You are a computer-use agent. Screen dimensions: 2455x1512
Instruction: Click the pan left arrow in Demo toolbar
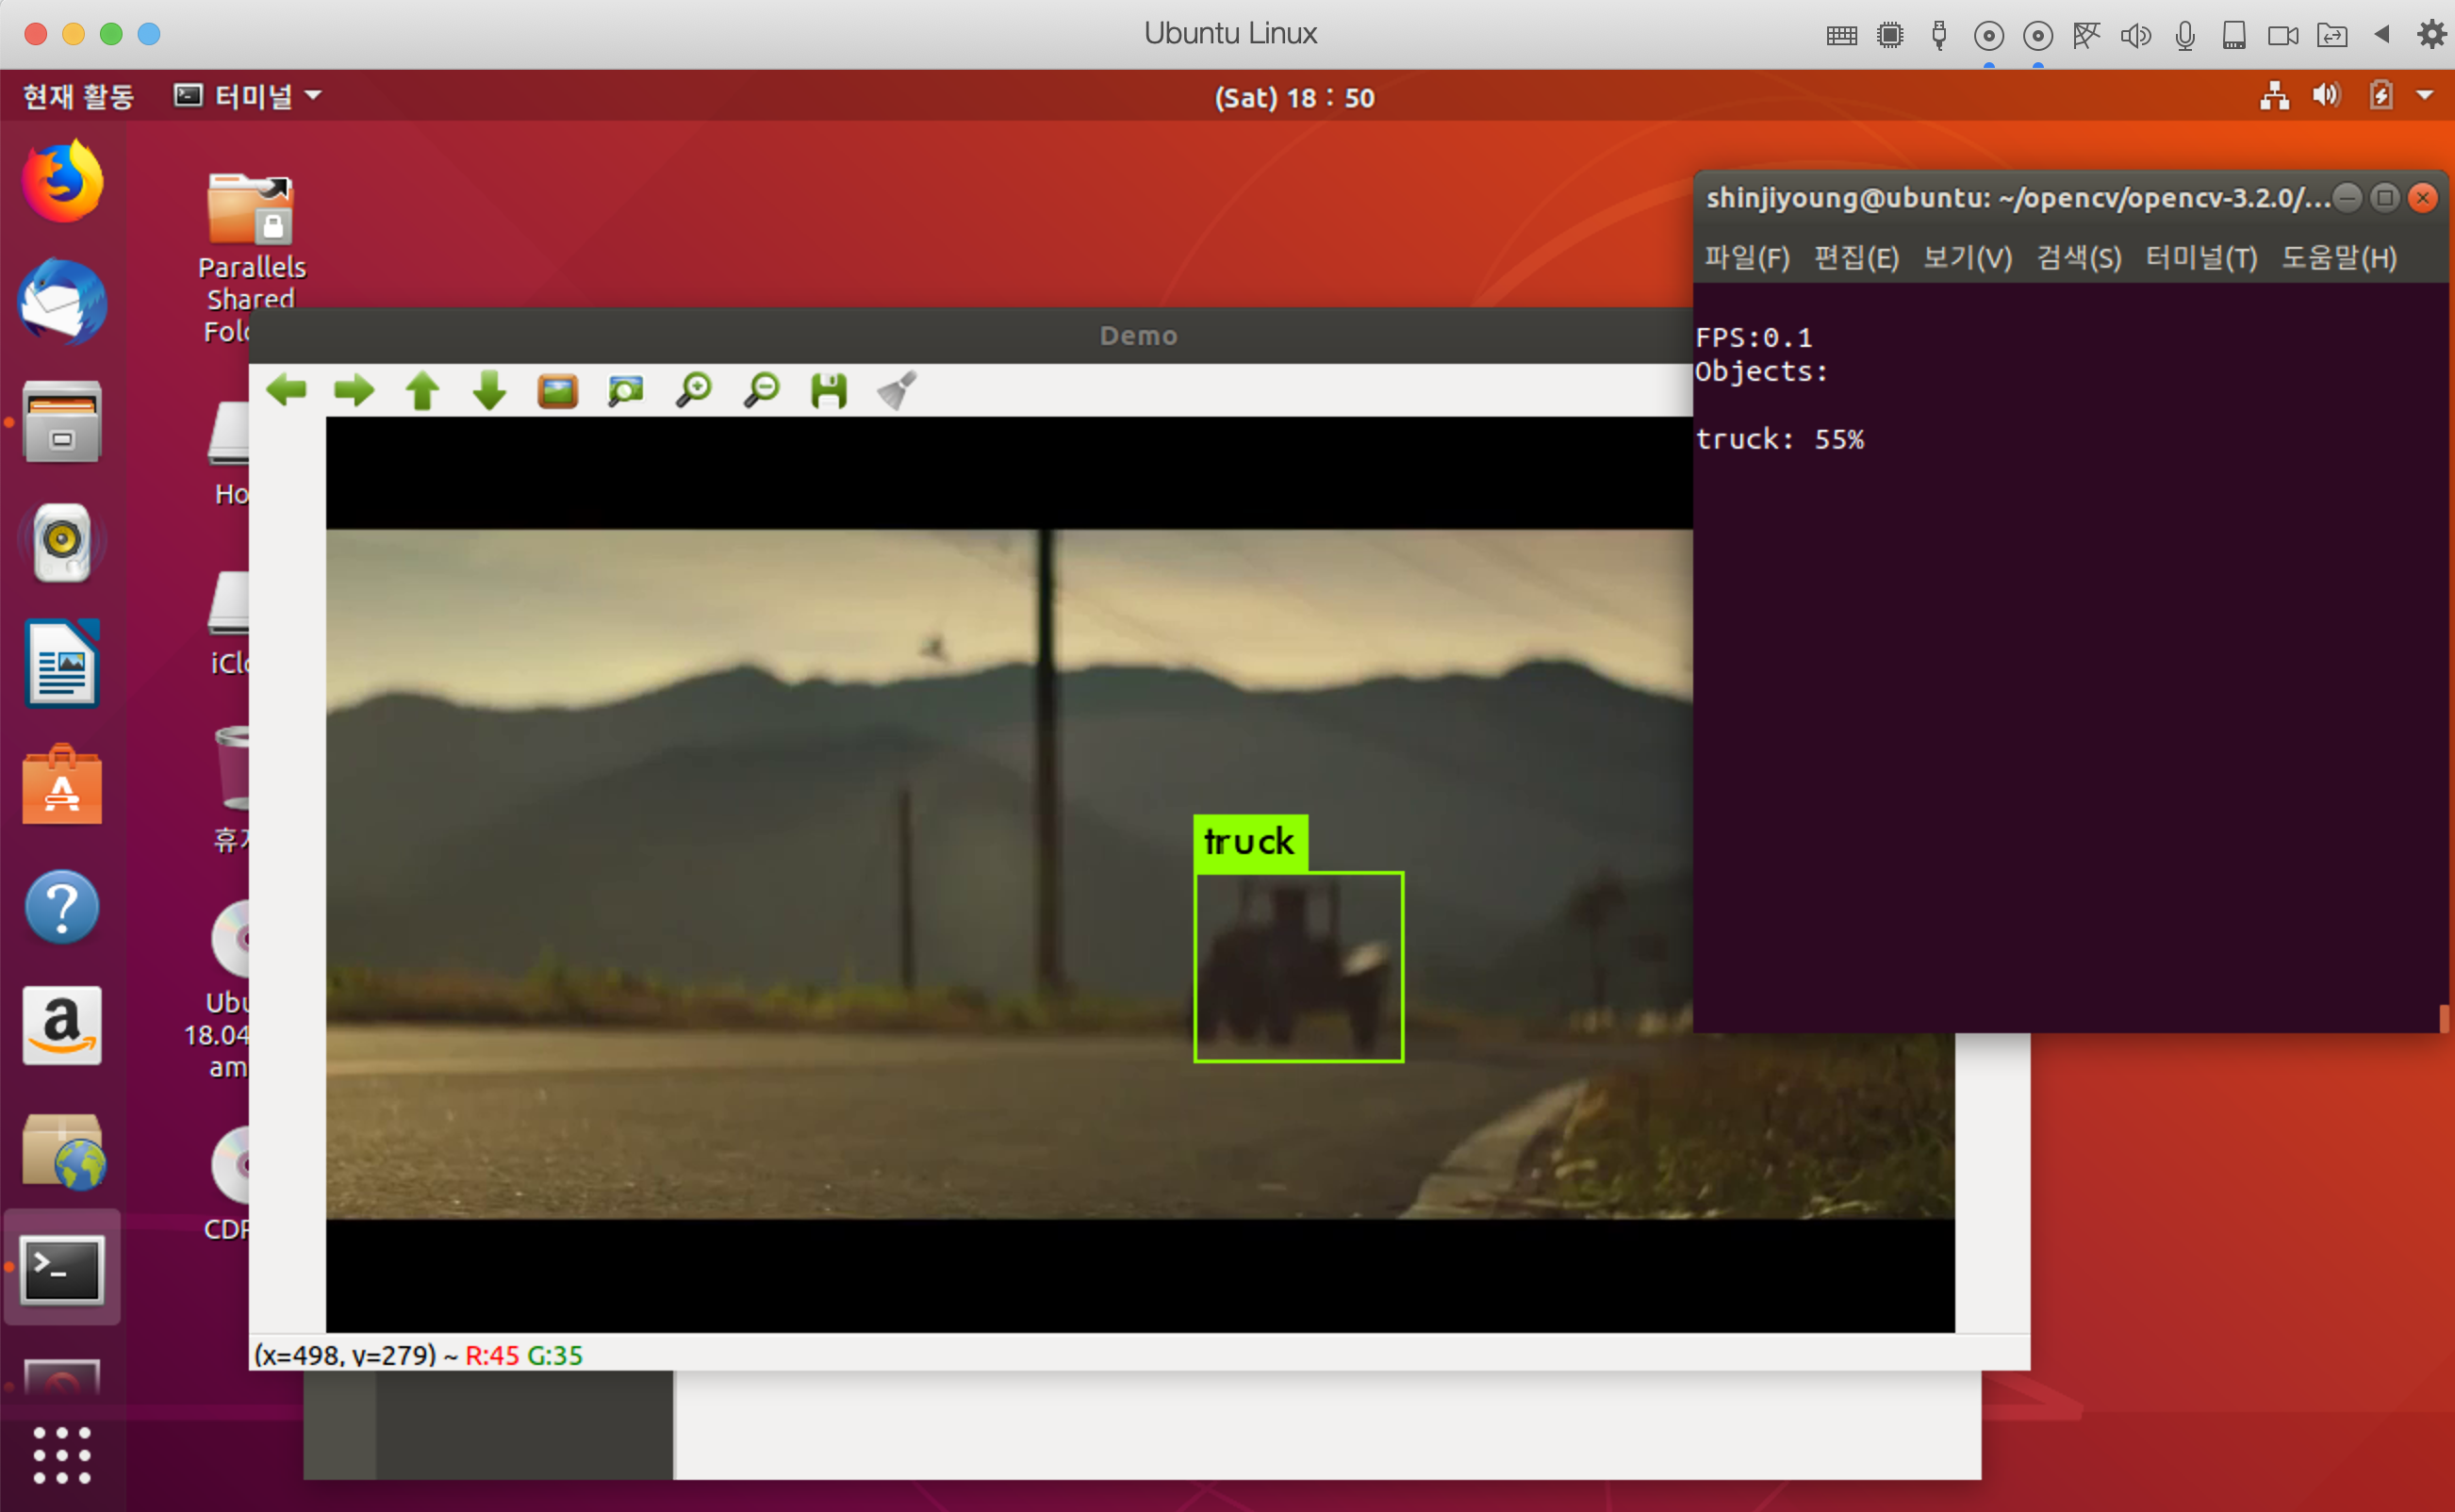pos(287,390)
